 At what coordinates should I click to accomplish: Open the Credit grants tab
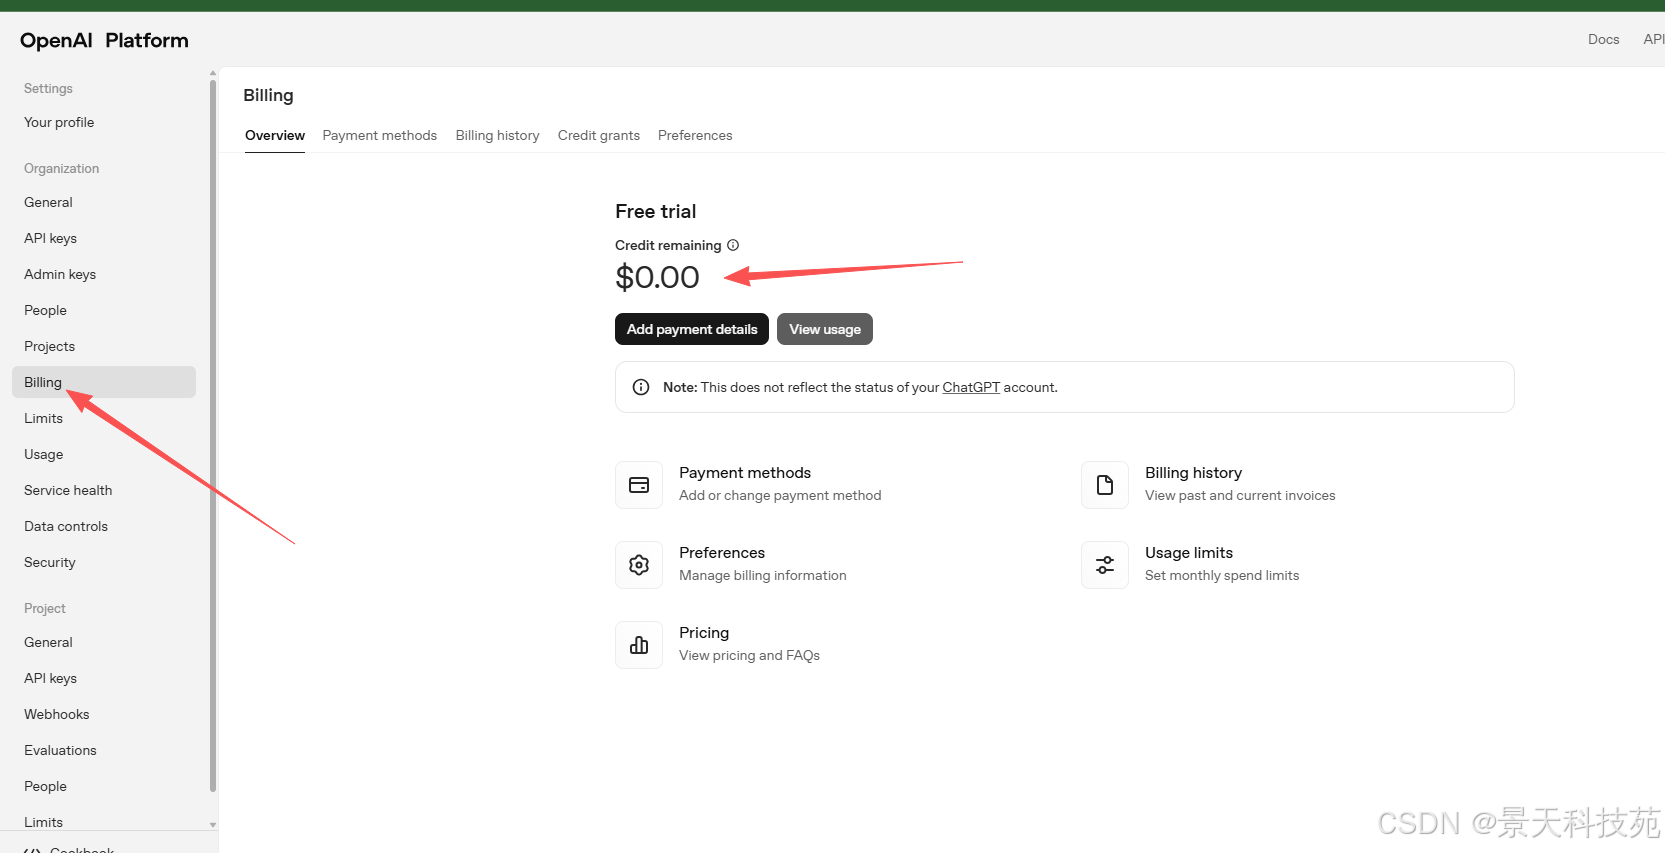(x=598, y=135)
